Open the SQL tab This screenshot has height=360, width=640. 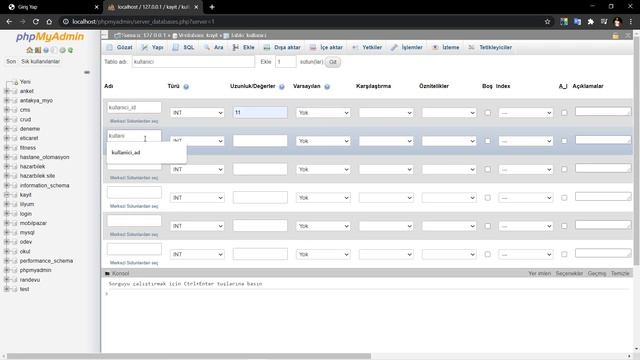pos(184,47)
